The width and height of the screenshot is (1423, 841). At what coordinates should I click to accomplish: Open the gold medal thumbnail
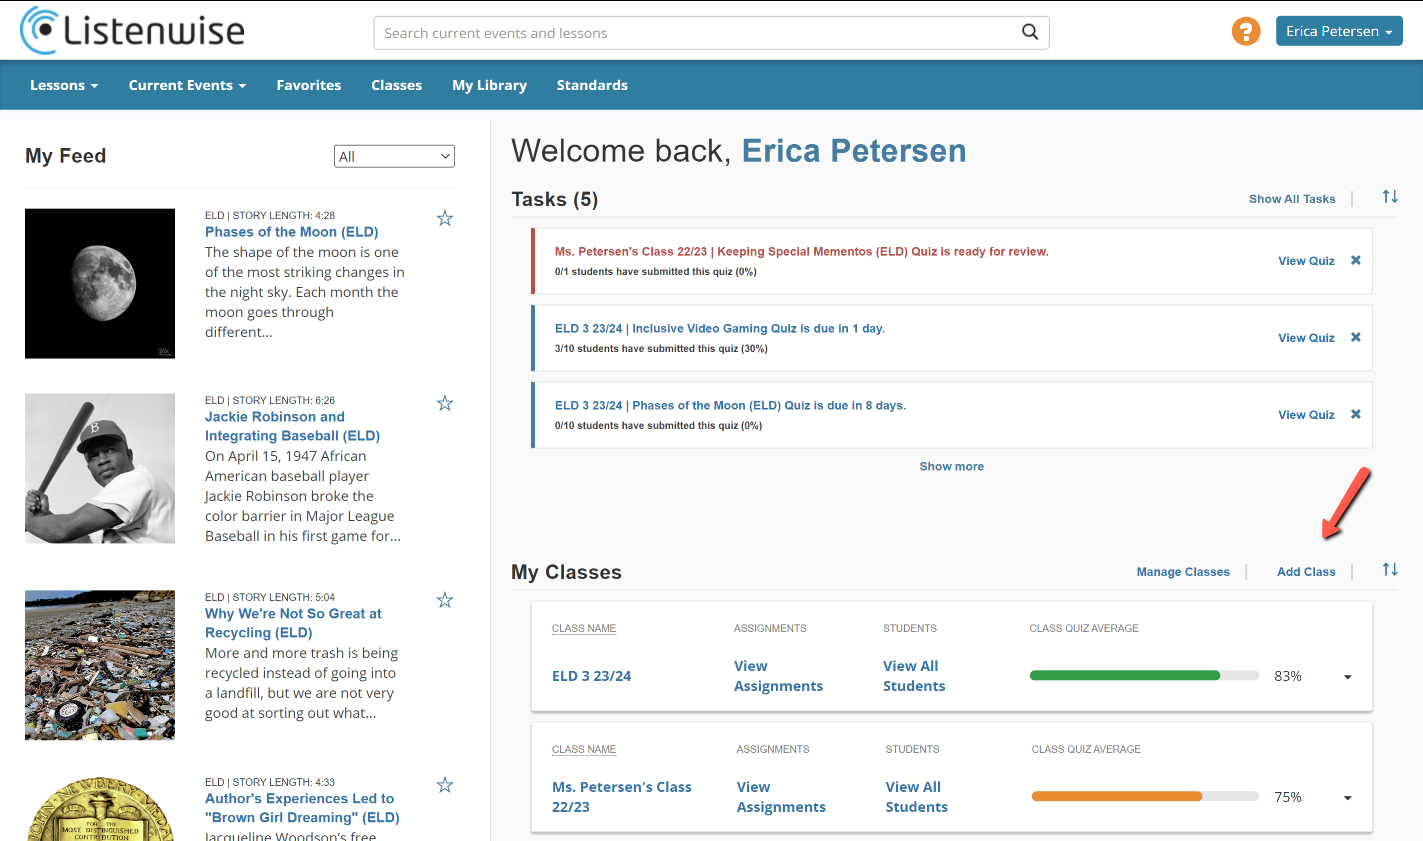click(x=100, y=808)
